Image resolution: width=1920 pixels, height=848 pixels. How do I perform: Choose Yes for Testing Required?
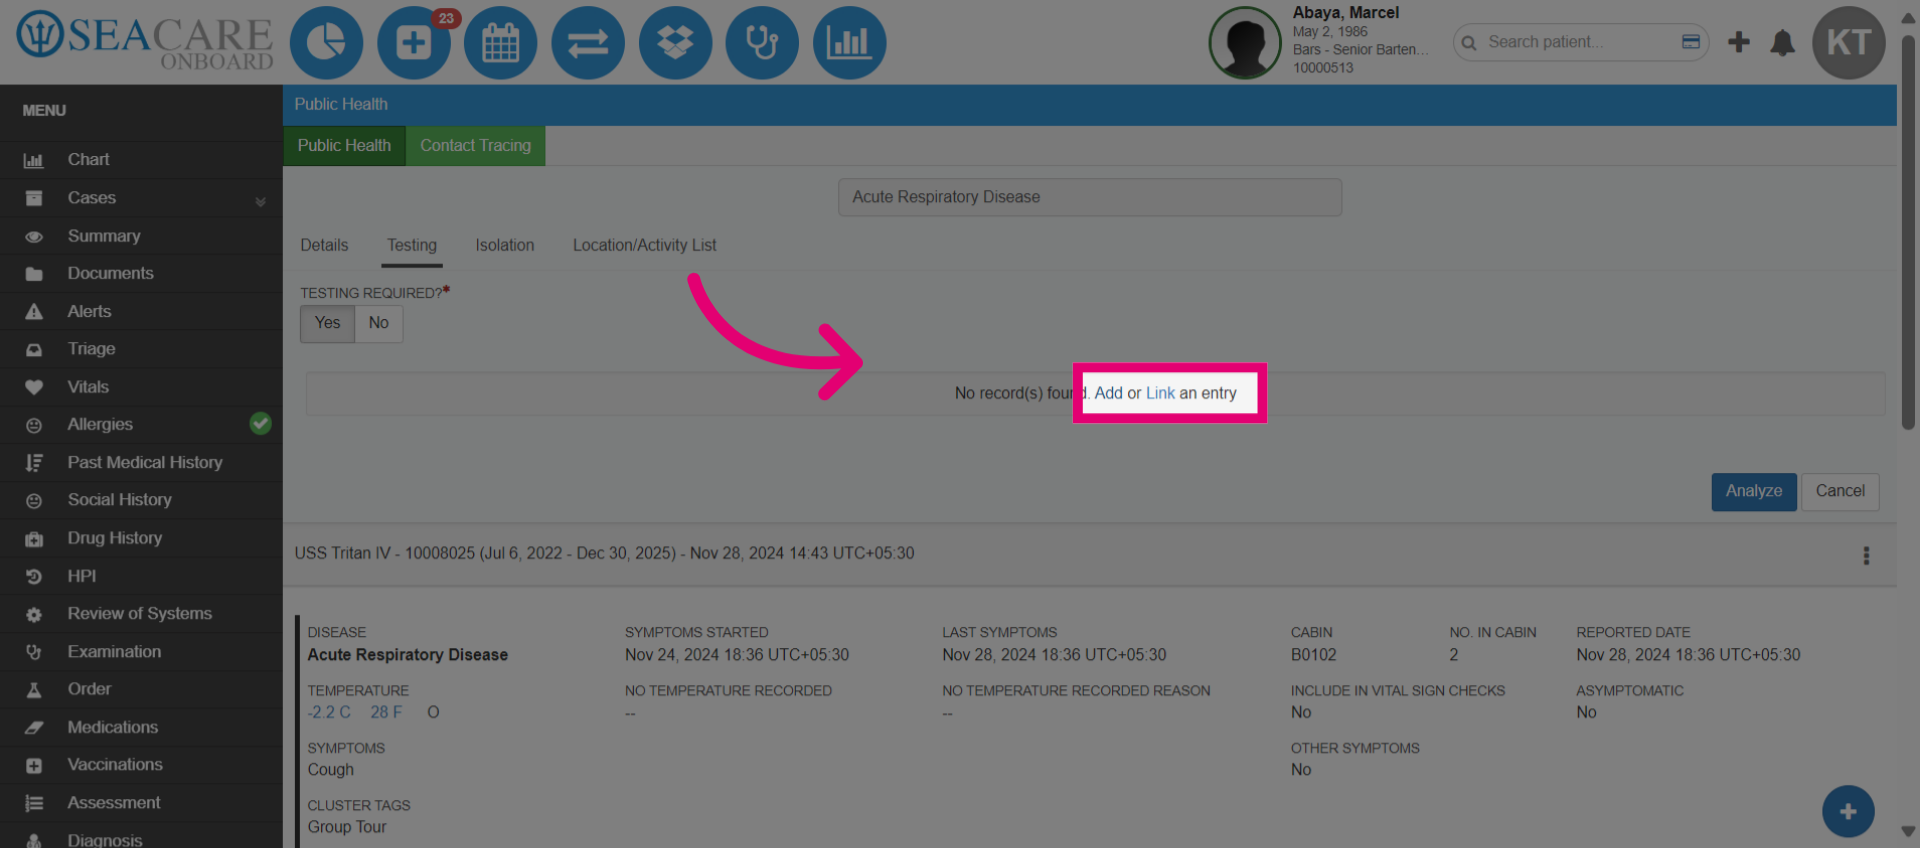(x=327, y=323)
